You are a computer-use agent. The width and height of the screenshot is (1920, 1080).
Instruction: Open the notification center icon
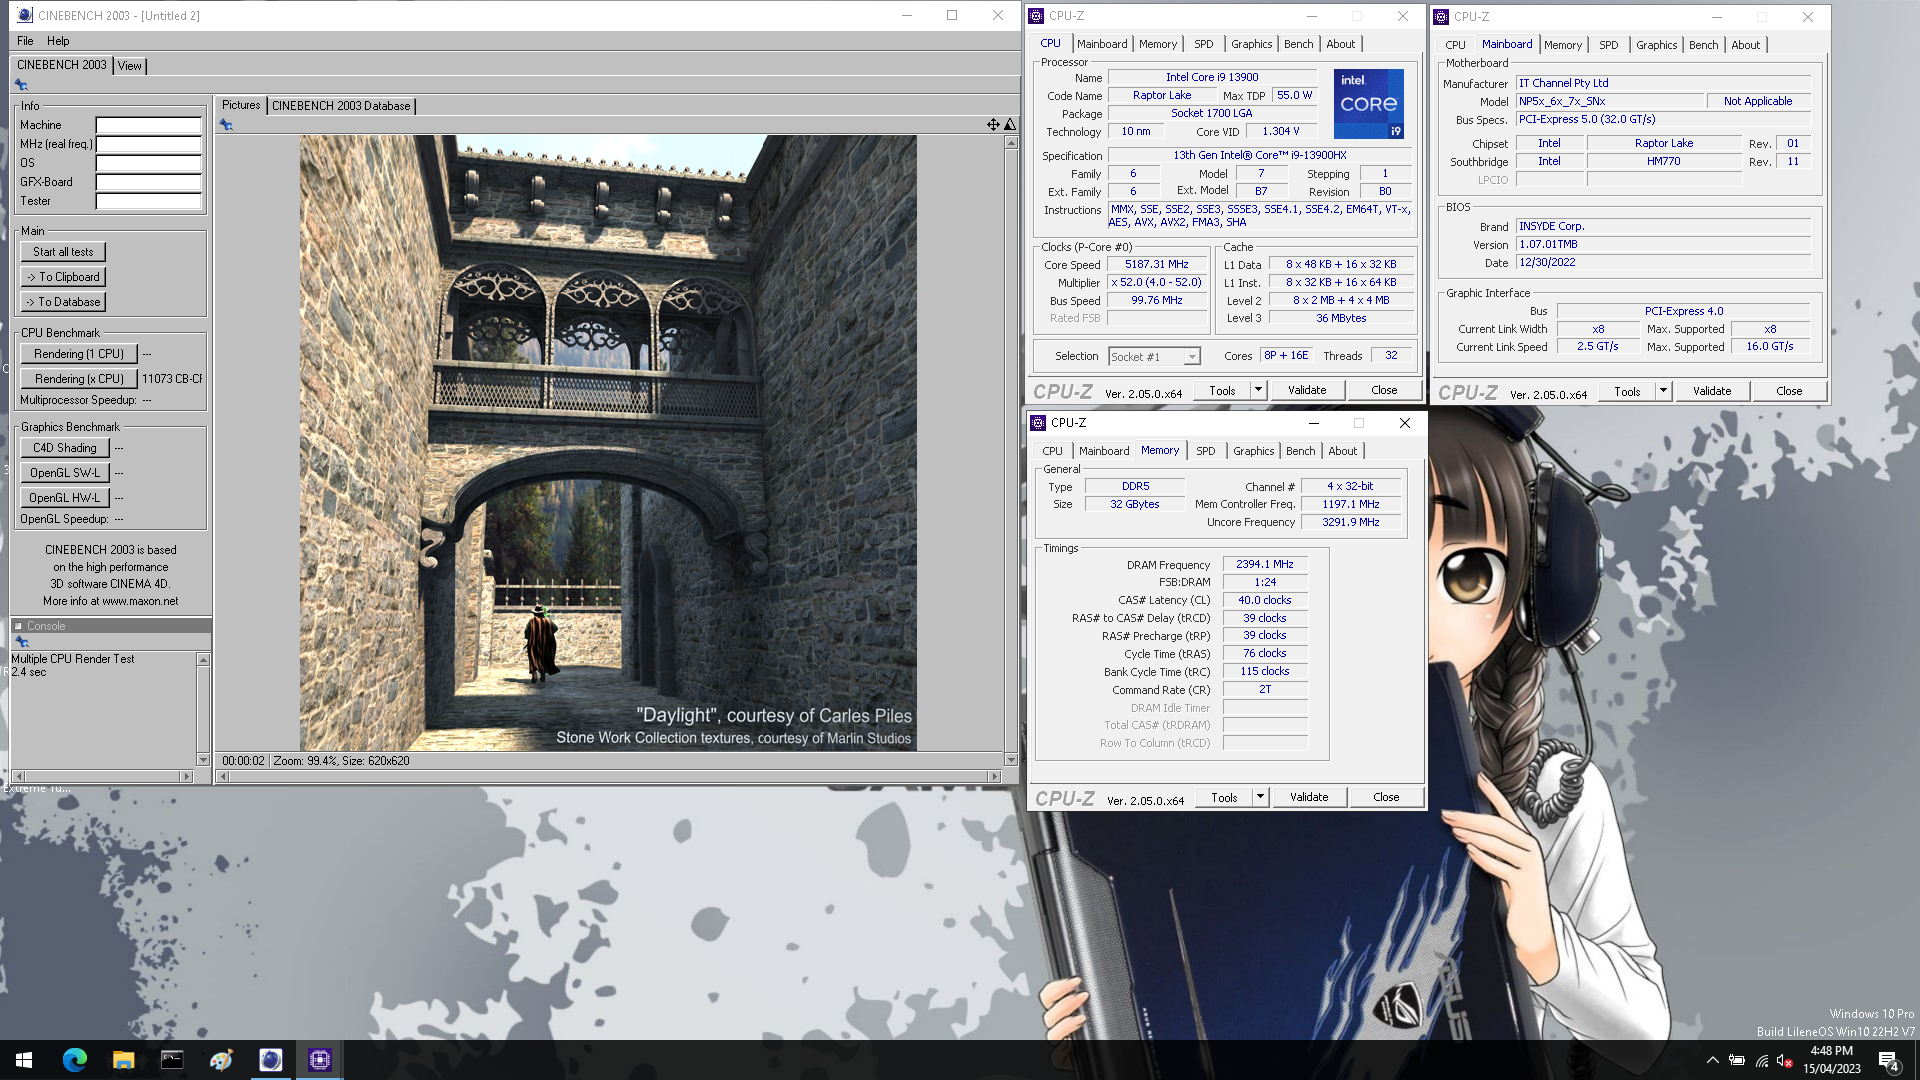(1888, 1061)
